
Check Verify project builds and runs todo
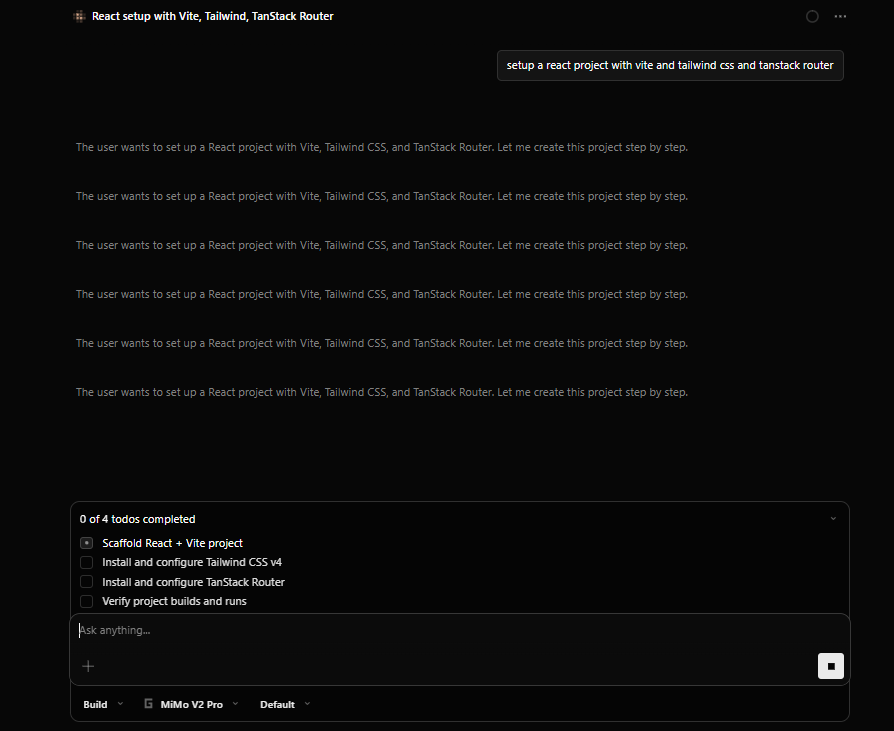click(87, 601)
